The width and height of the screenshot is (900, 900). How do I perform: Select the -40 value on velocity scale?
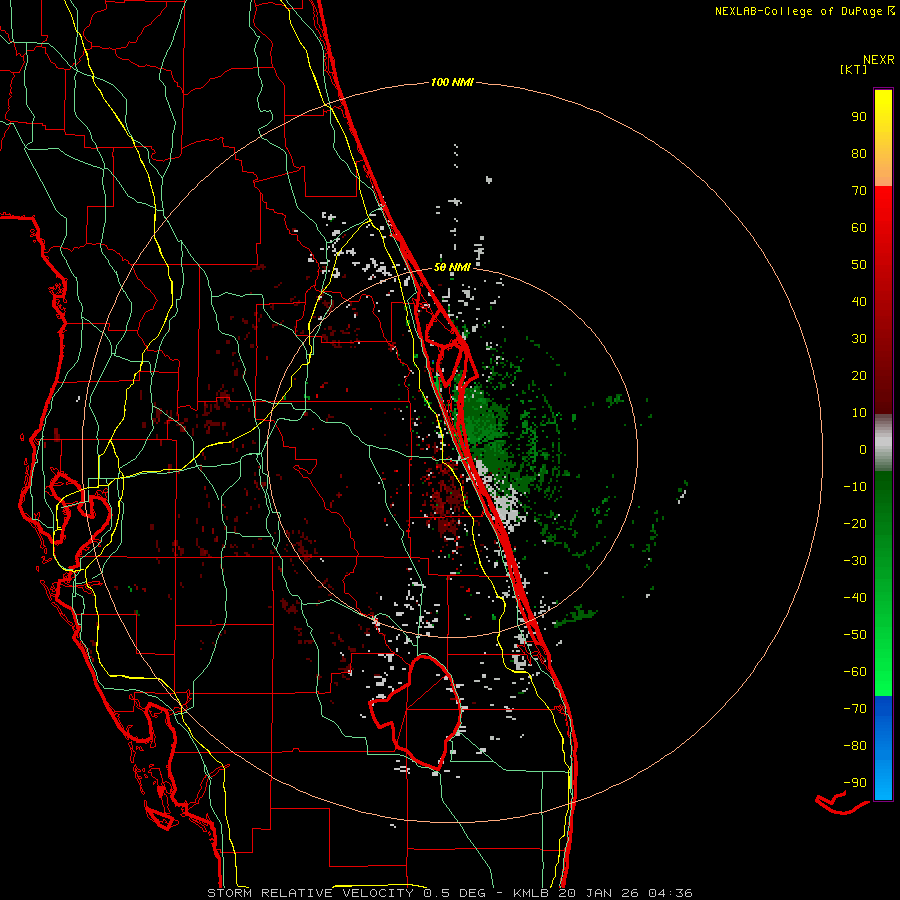tap(855, 598)
